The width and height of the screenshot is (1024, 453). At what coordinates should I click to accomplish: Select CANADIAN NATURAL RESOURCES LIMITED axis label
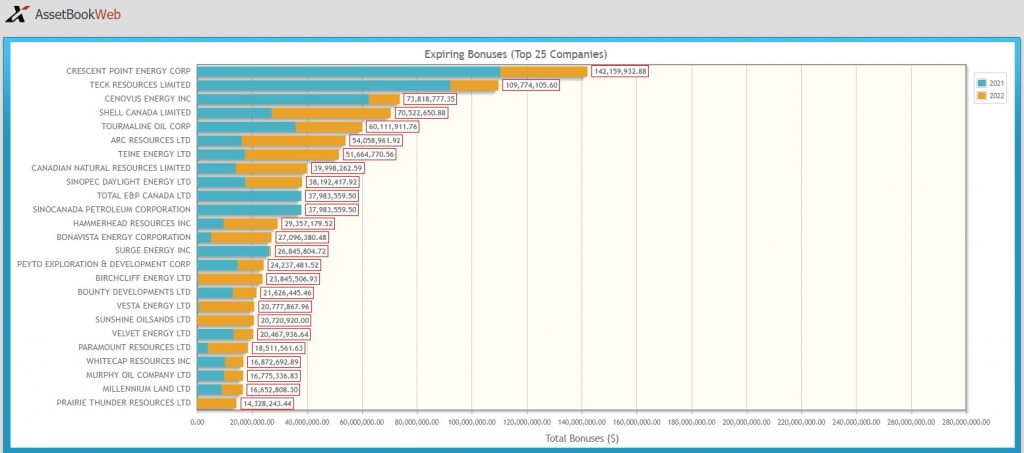tap(111, 168)
